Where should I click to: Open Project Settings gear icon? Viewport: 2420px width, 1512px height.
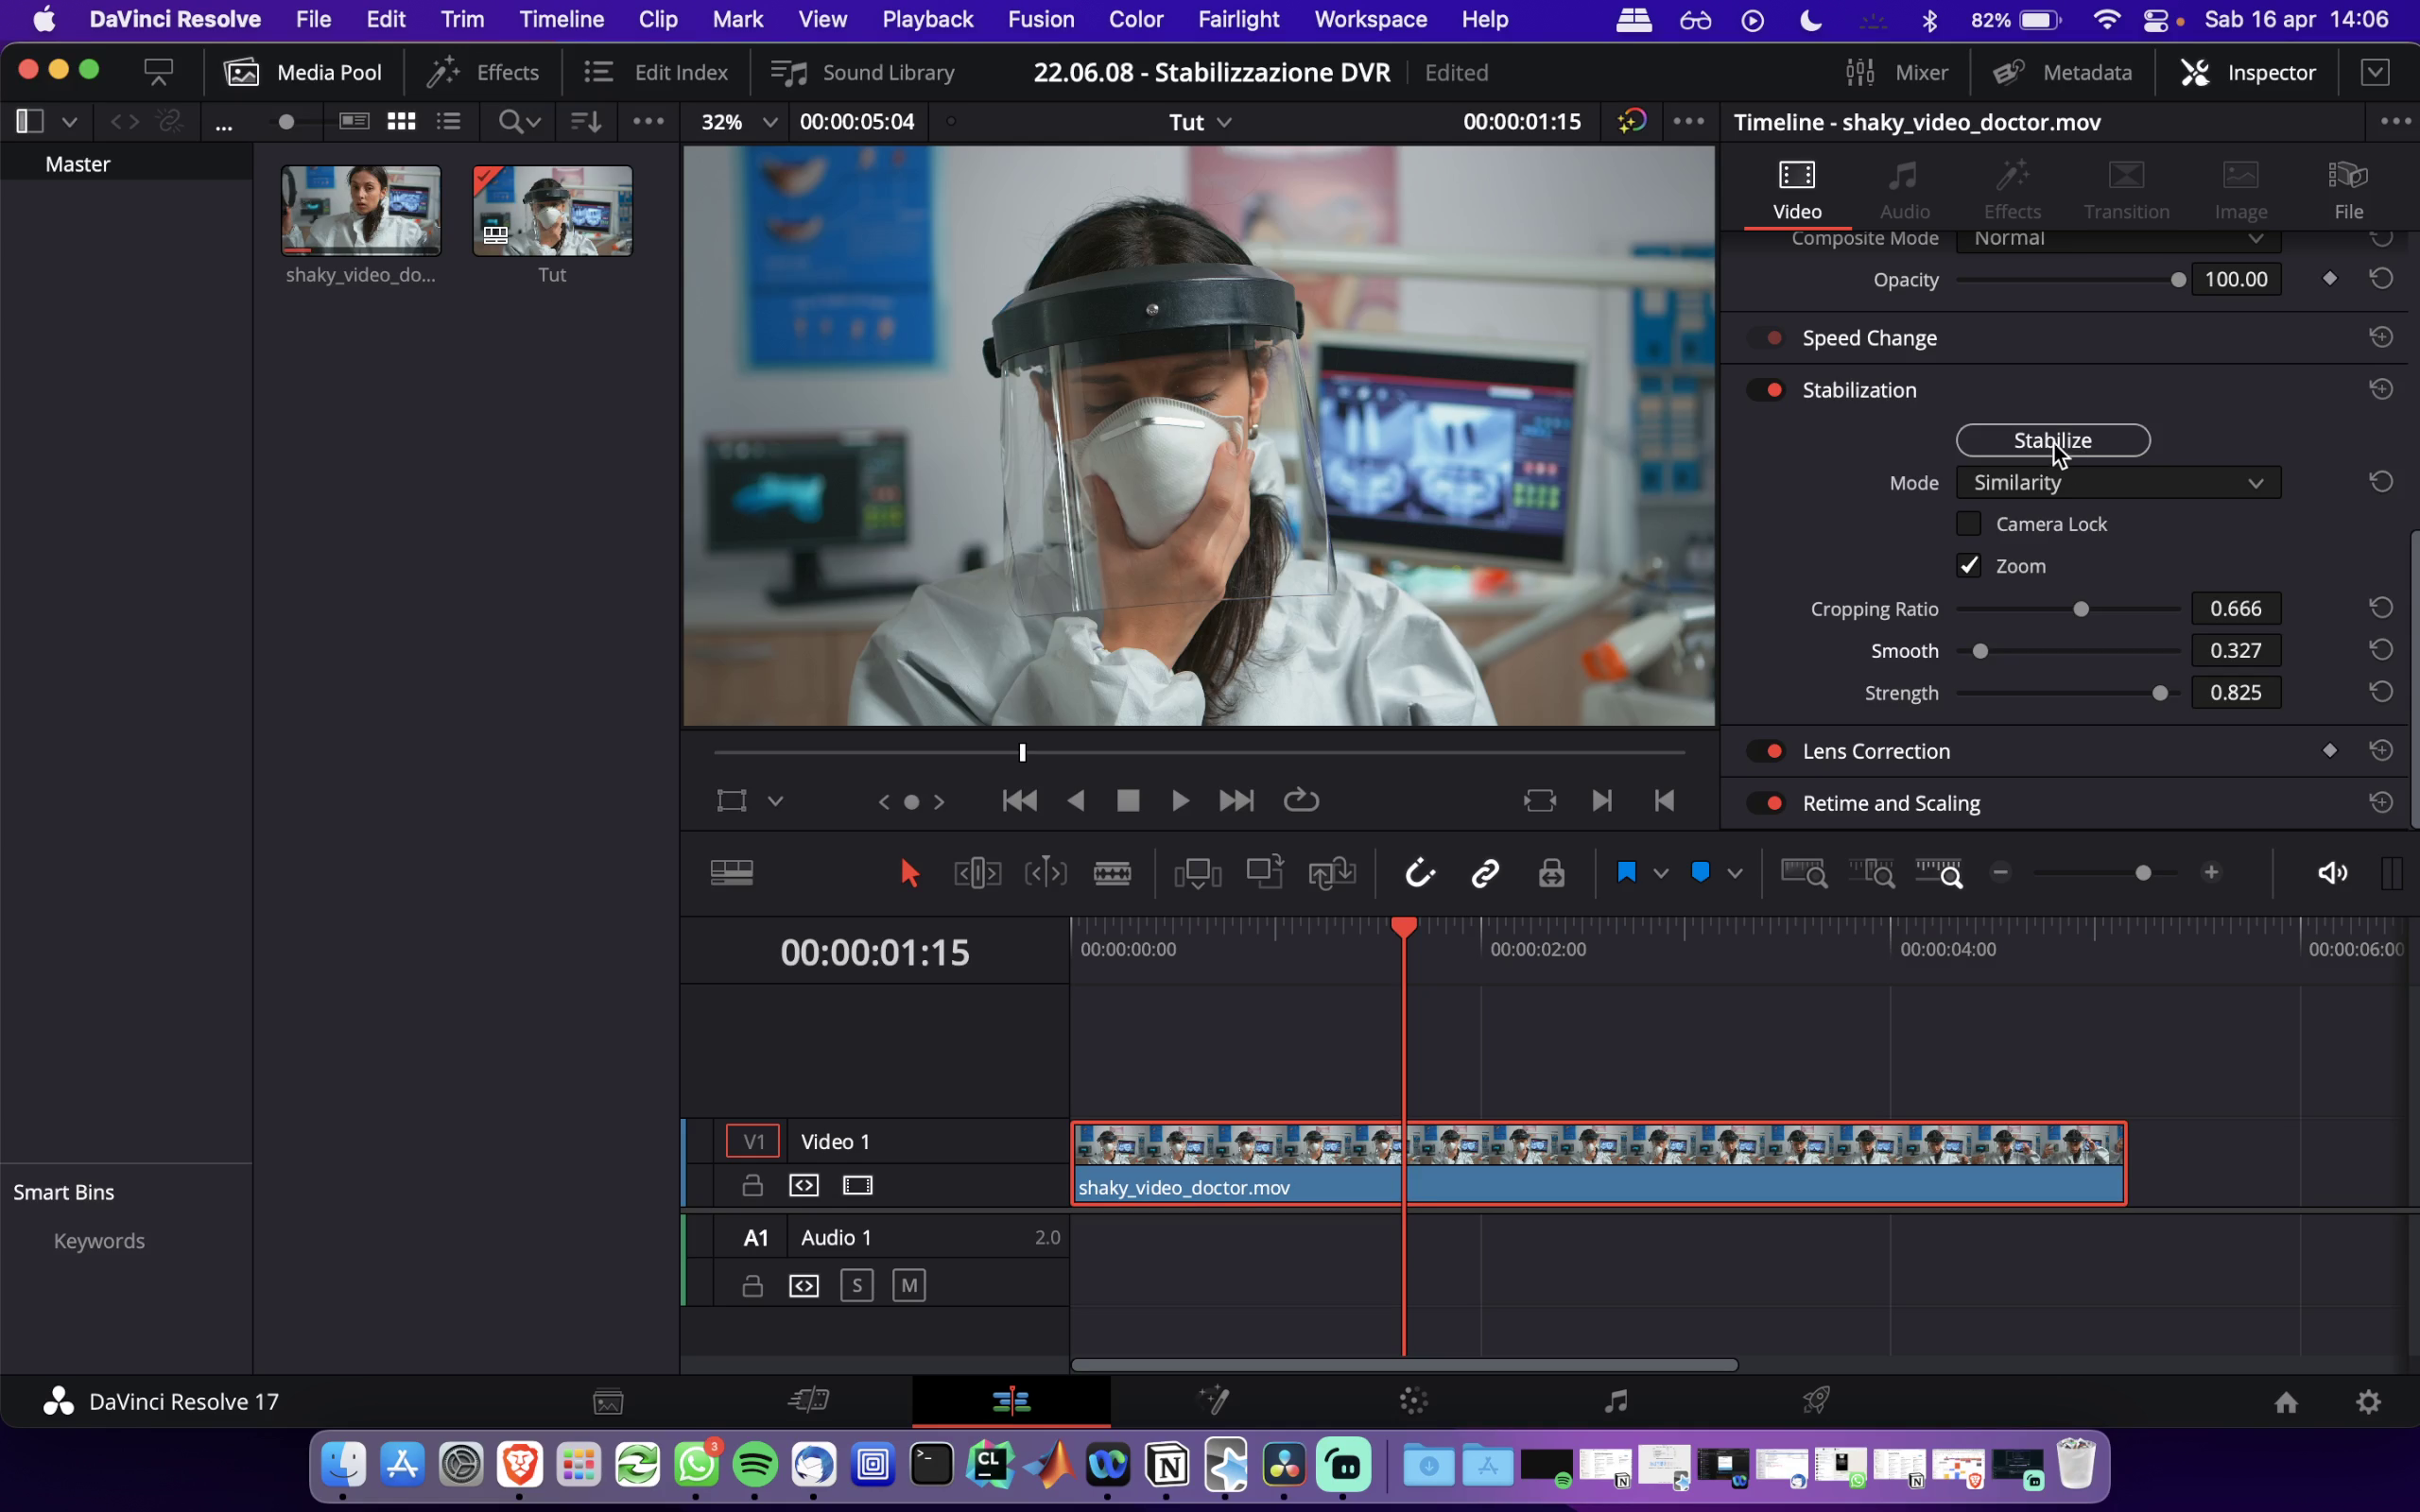2368,1402
